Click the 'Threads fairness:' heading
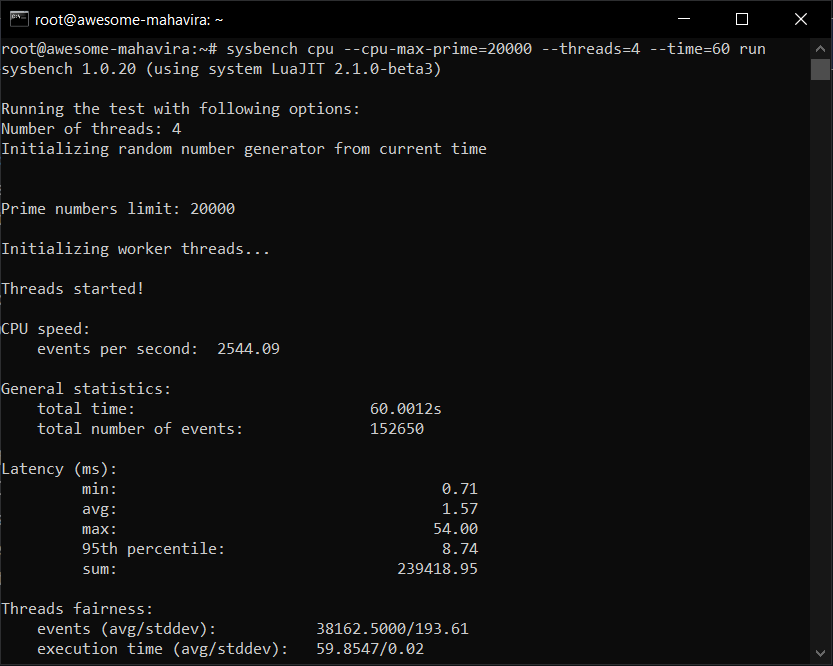 [x=77, y=609]
